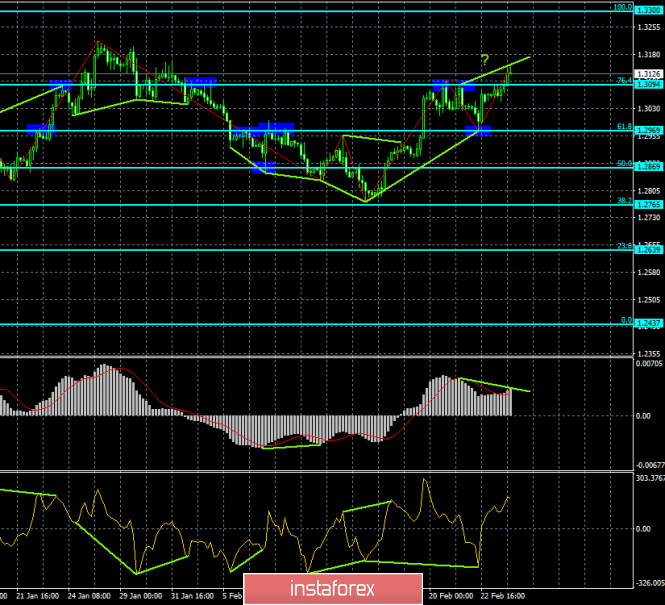This screenshot has height=605, width=665.
Task: Select the 38.2 Fibonacci level label
Action: pos(624,201)
